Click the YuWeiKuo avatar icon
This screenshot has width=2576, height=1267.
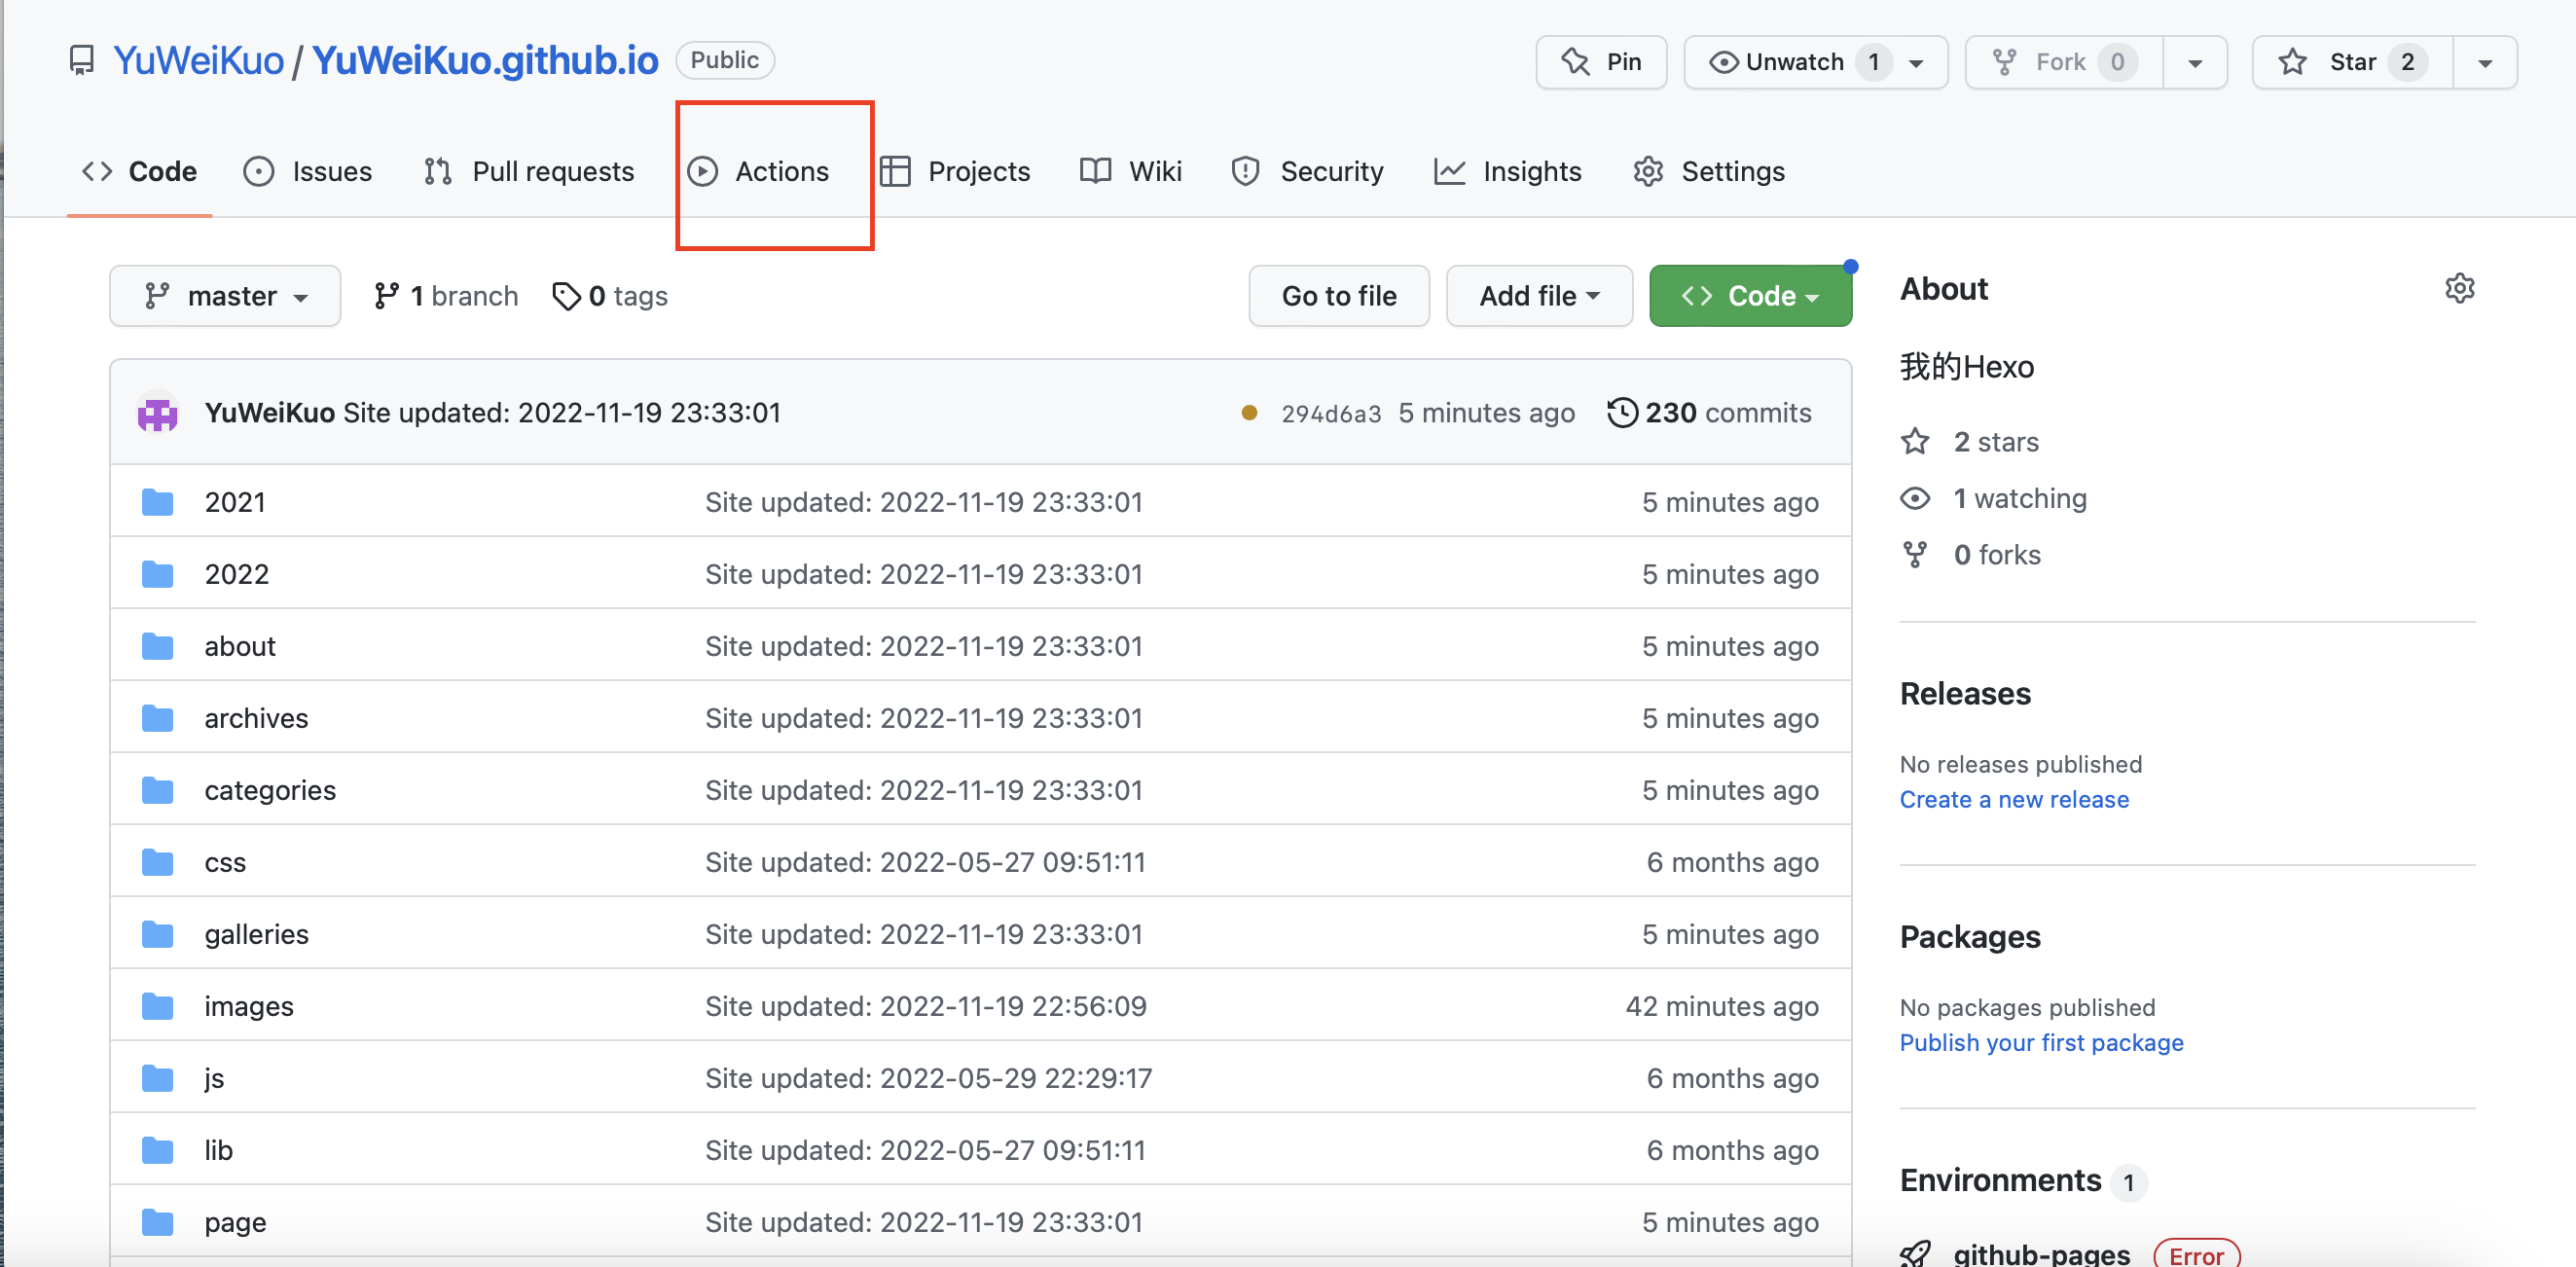(x=157, y=413)
